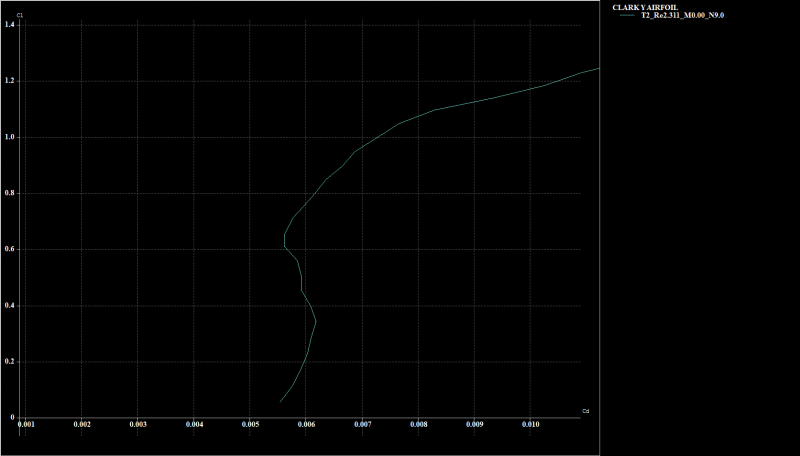The height and width of the screenshot is (456, 800).
Task: Click the CLARK Y AIRFOIL legend title
Action: (646, 7)
